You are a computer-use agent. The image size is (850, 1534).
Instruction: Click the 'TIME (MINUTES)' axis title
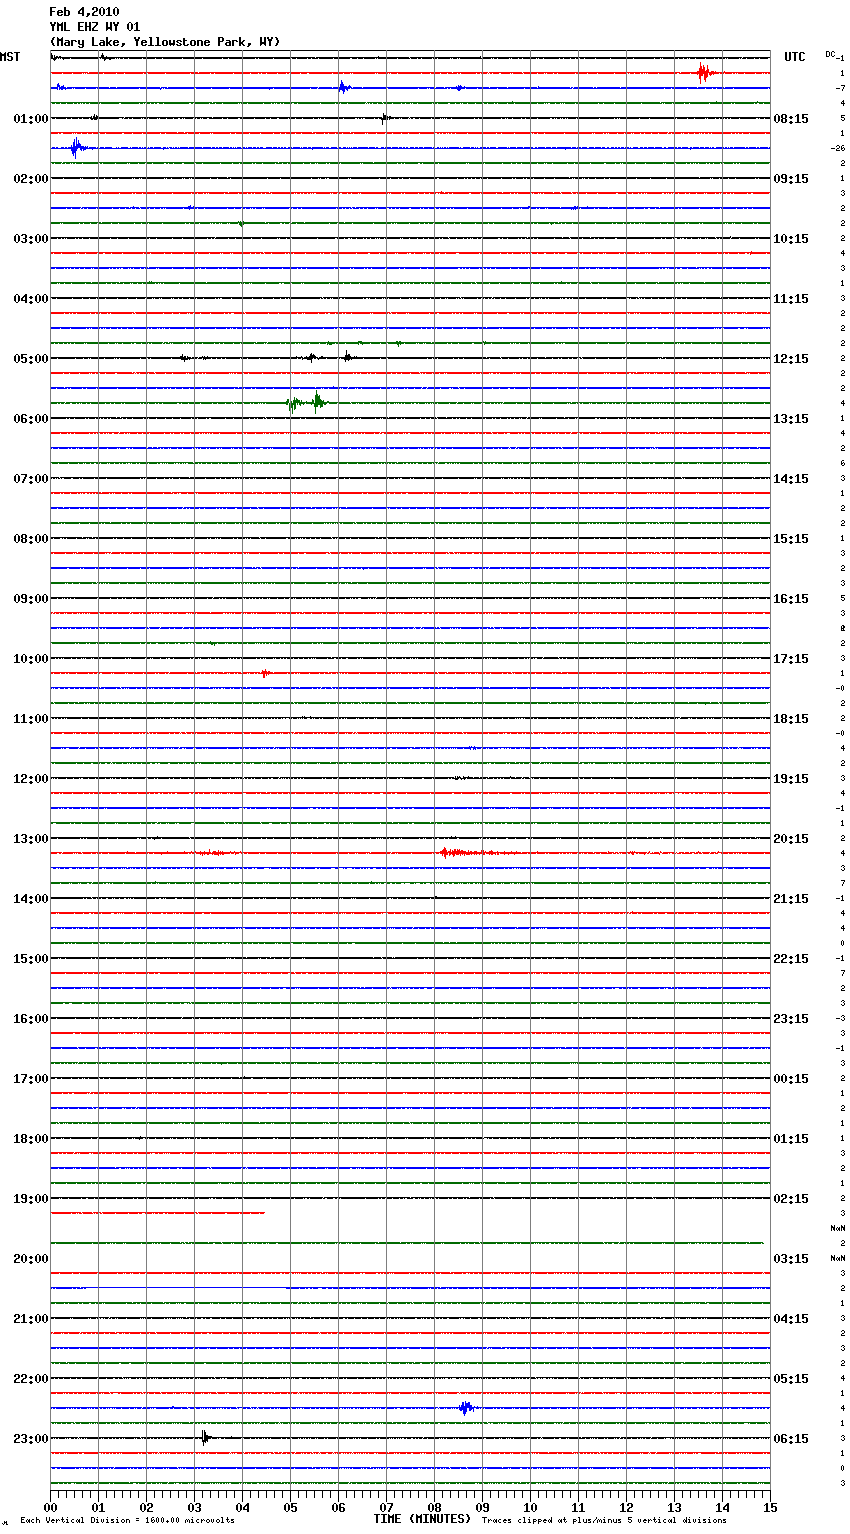422,1519
